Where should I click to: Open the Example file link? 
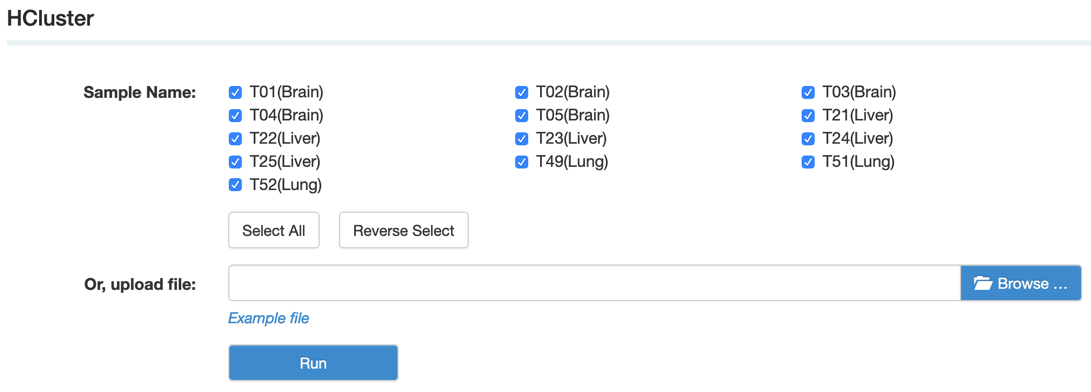(x=269, y=318)
